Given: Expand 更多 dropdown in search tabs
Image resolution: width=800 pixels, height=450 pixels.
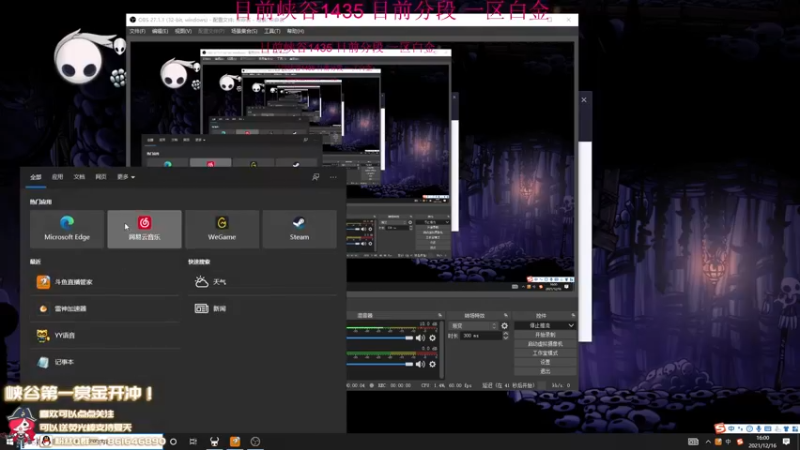Looking at the screenshot, I should click(126, 177).
